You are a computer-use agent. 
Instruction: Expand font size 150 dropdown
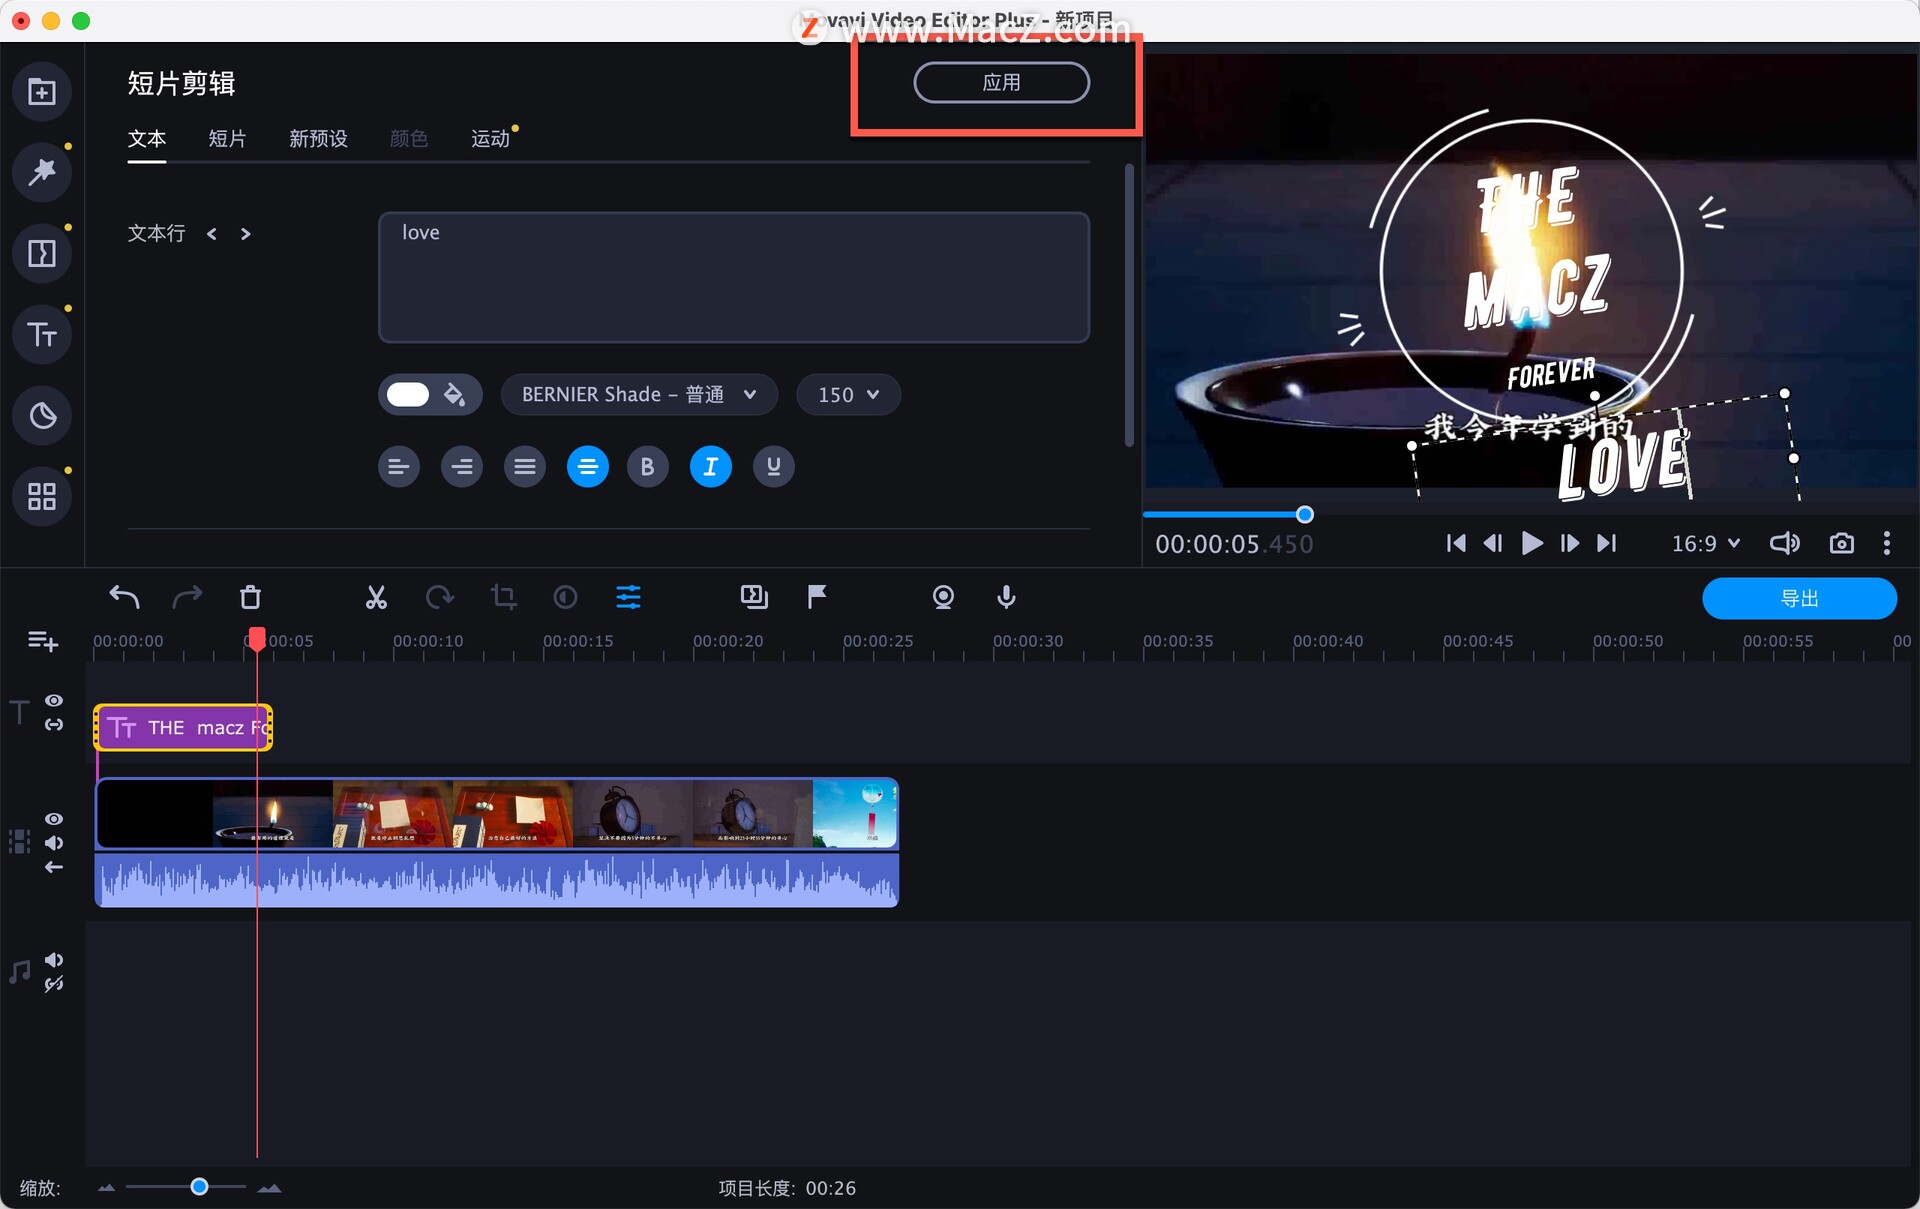[x=848, y=395]
